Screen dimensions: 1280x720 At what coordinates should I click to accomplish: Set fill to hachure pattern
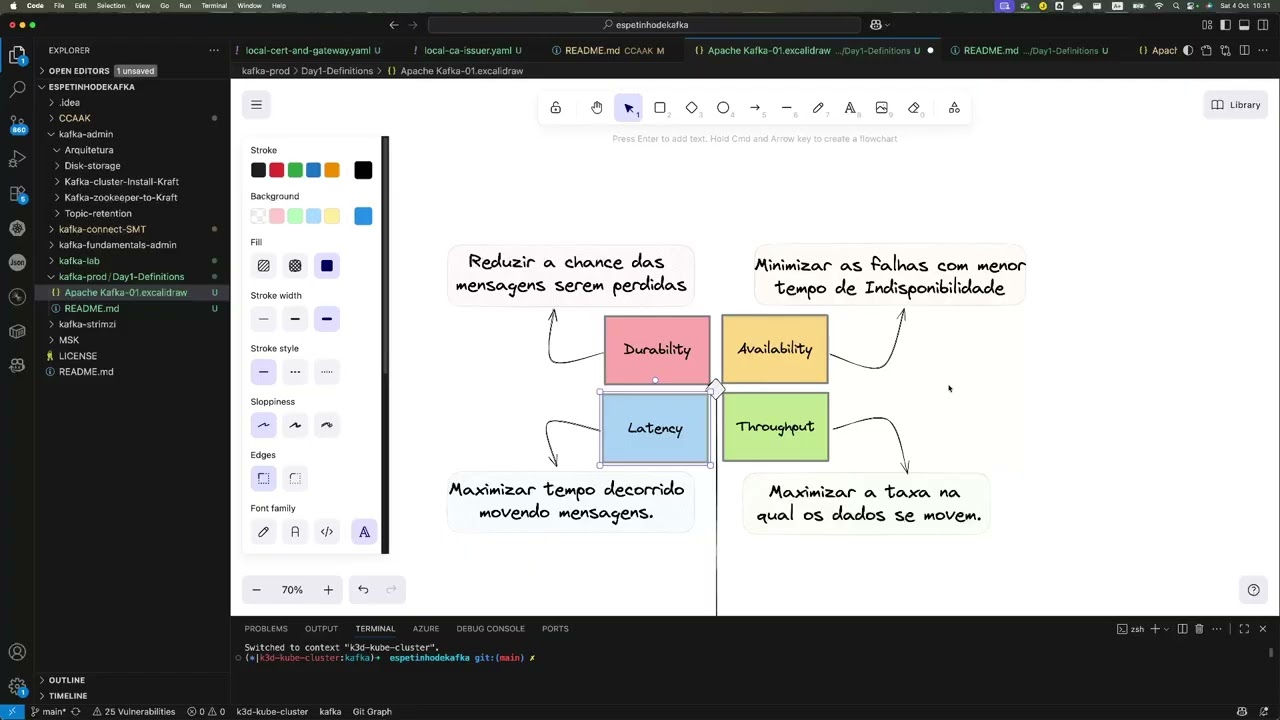pos(263,266)
